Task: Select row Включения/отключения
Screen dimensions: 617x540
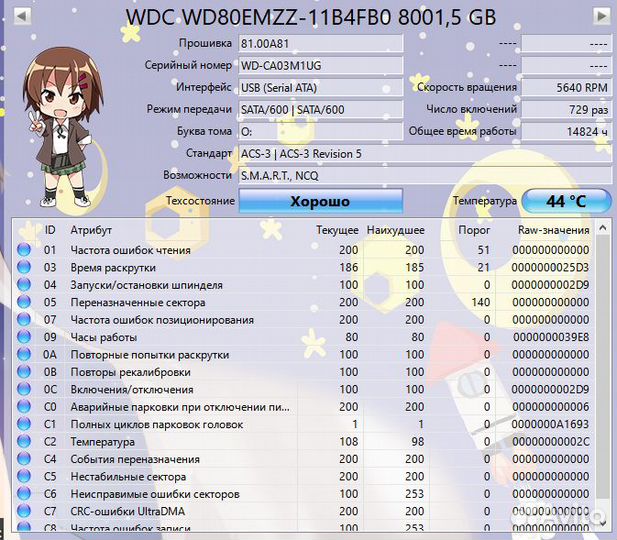Action: pyautogui.click(x=303, y=389)
